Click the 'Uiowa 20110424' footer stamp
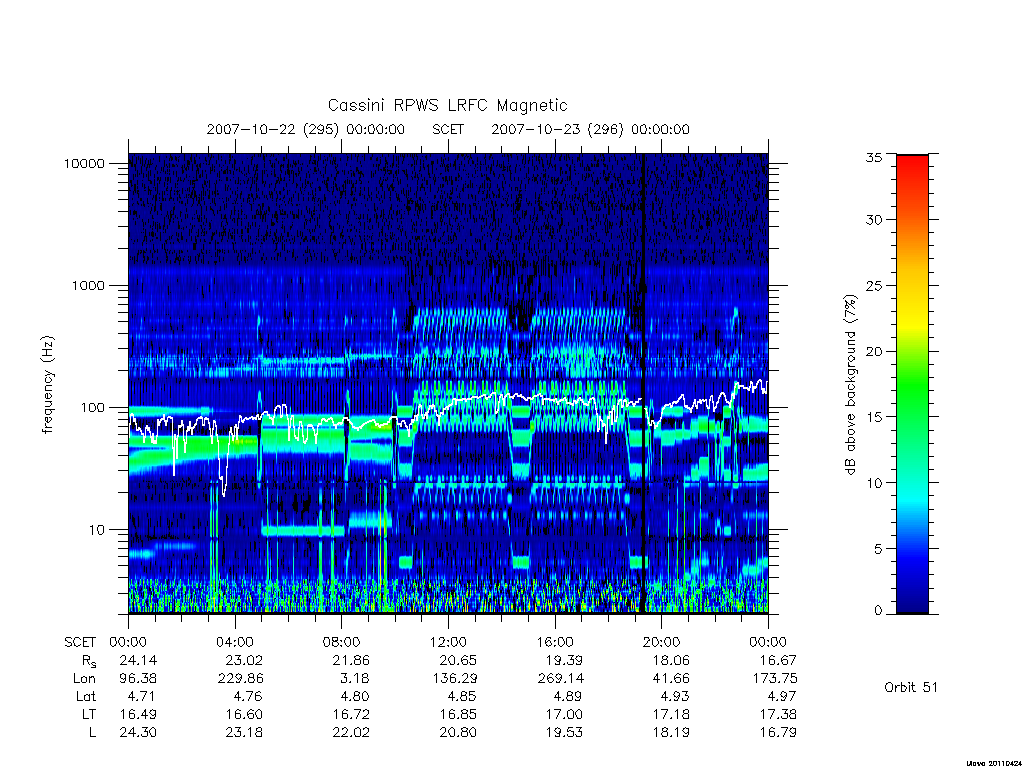 (x=993, y=763)
